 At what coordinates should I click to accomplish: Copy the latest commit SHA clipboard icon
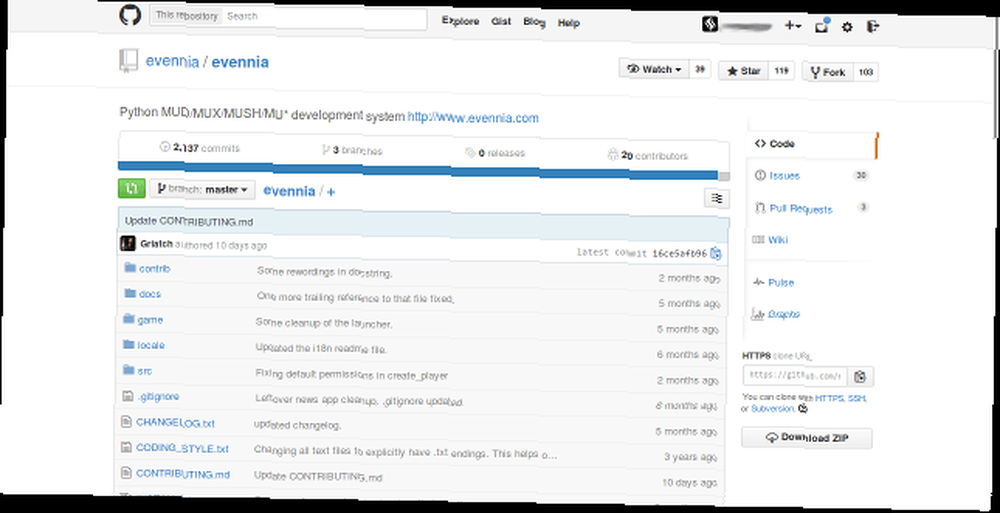pos(716,254)
